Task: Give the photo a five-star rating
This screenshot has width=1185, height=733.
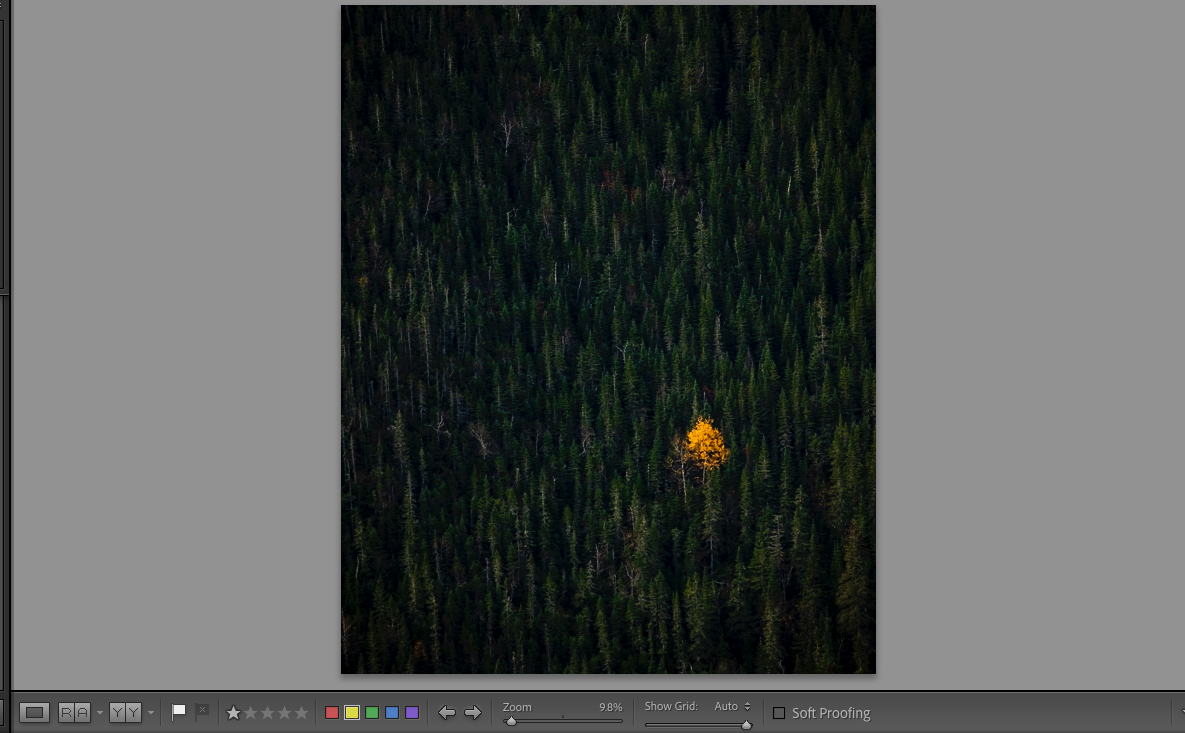Action: pyautogui.click(x=300, y=712)
